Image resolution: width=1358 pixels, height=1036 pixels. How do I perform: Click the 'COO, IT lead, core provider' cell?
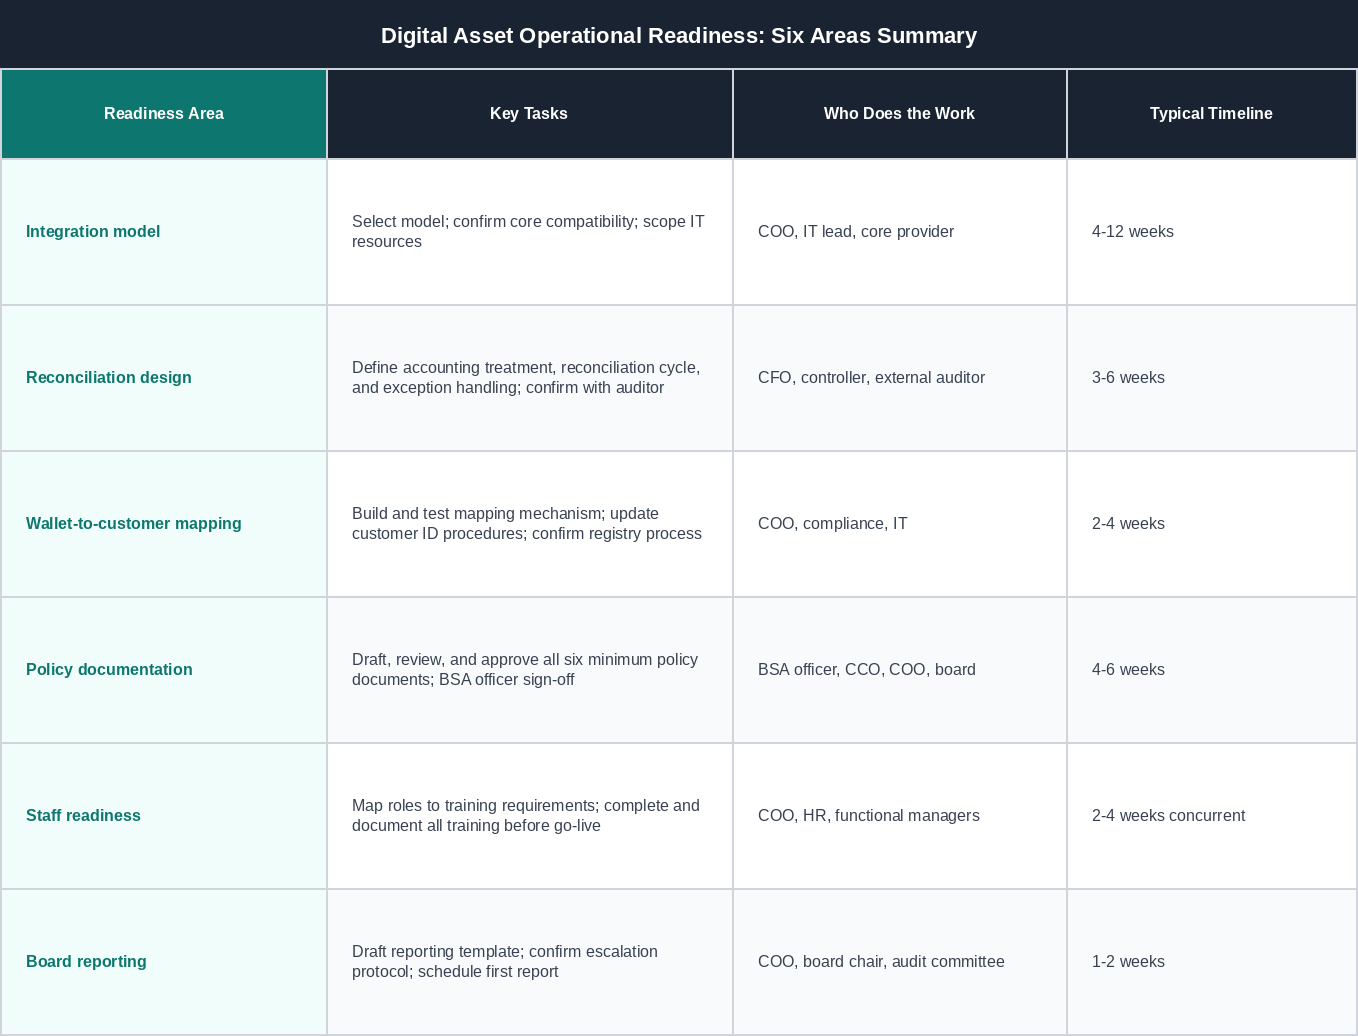900,232
